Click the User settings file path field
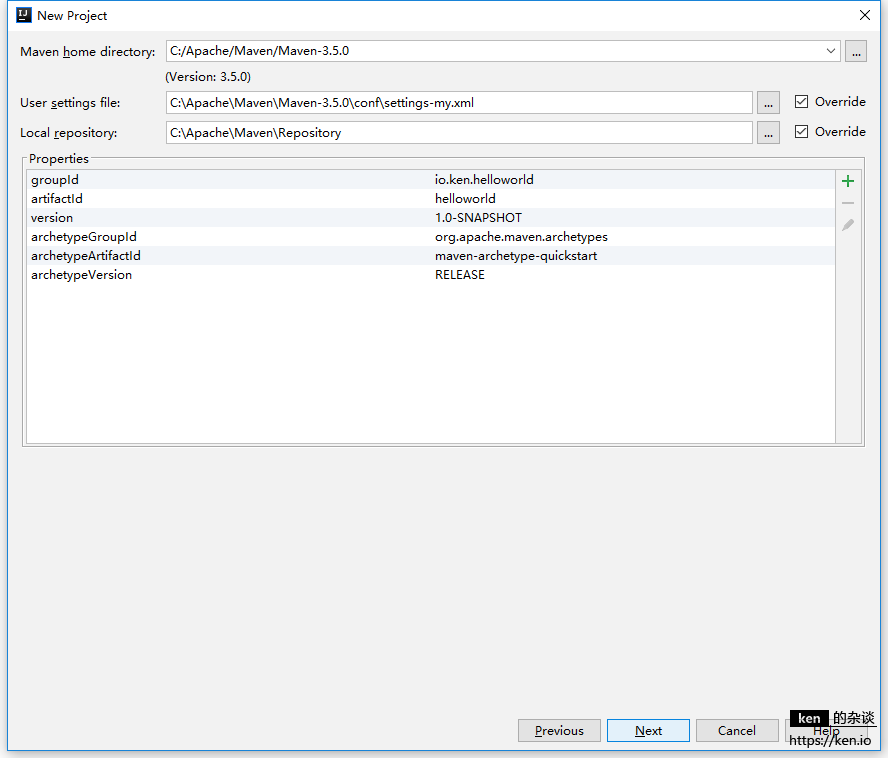The height and width of the screenshot is (758, 888). 459,103
